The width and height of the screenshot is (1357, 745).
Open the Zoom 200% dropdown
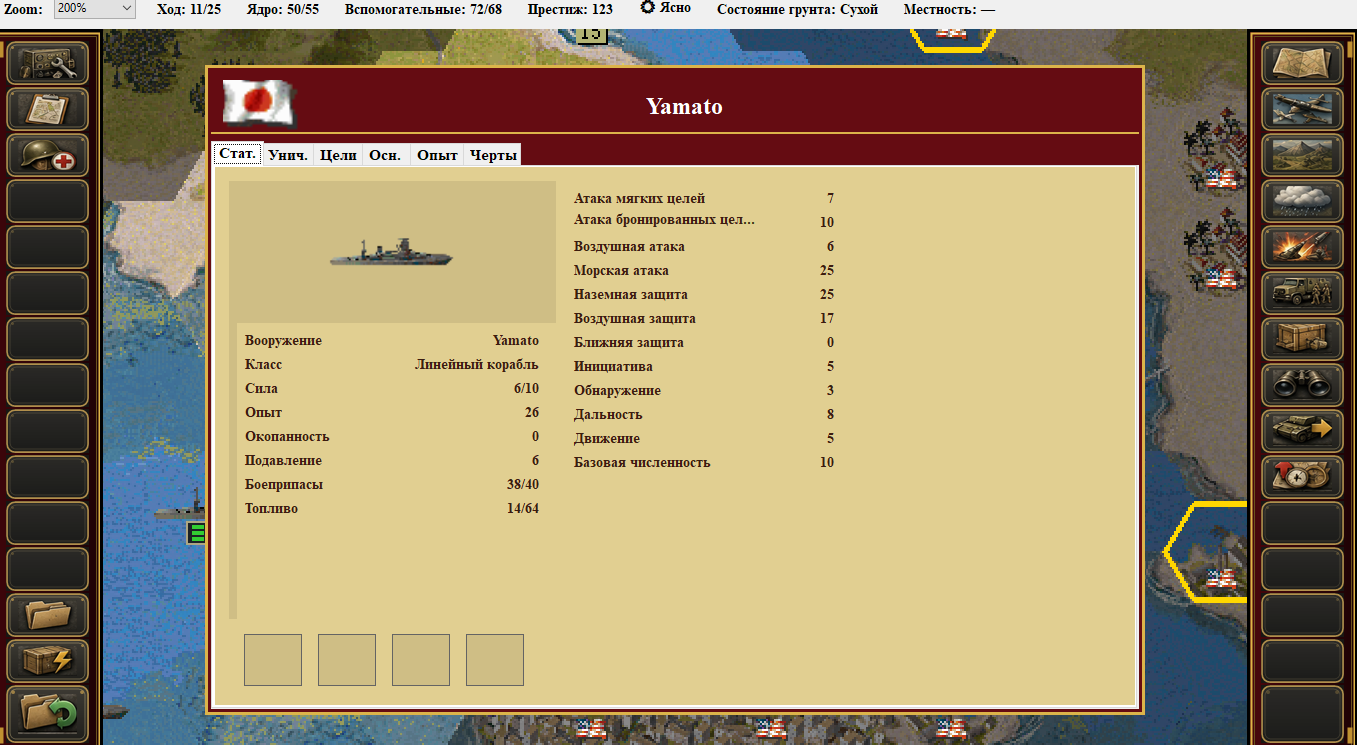(x=94, y=9)
